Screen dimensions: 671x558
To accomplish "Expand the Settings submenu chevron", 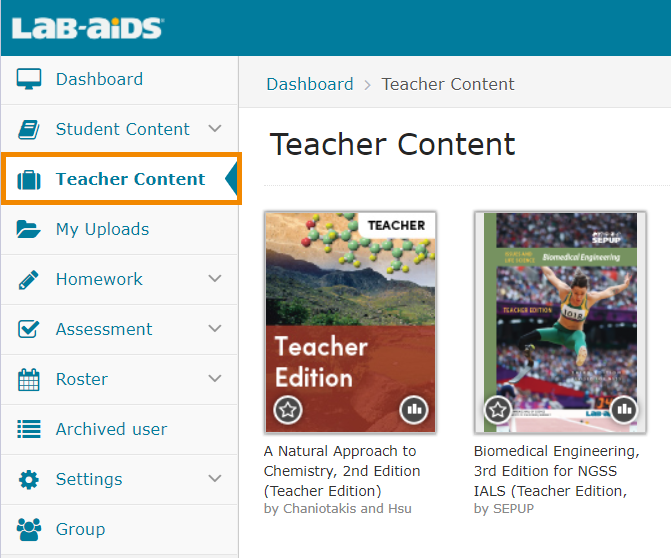I will 215,479.
